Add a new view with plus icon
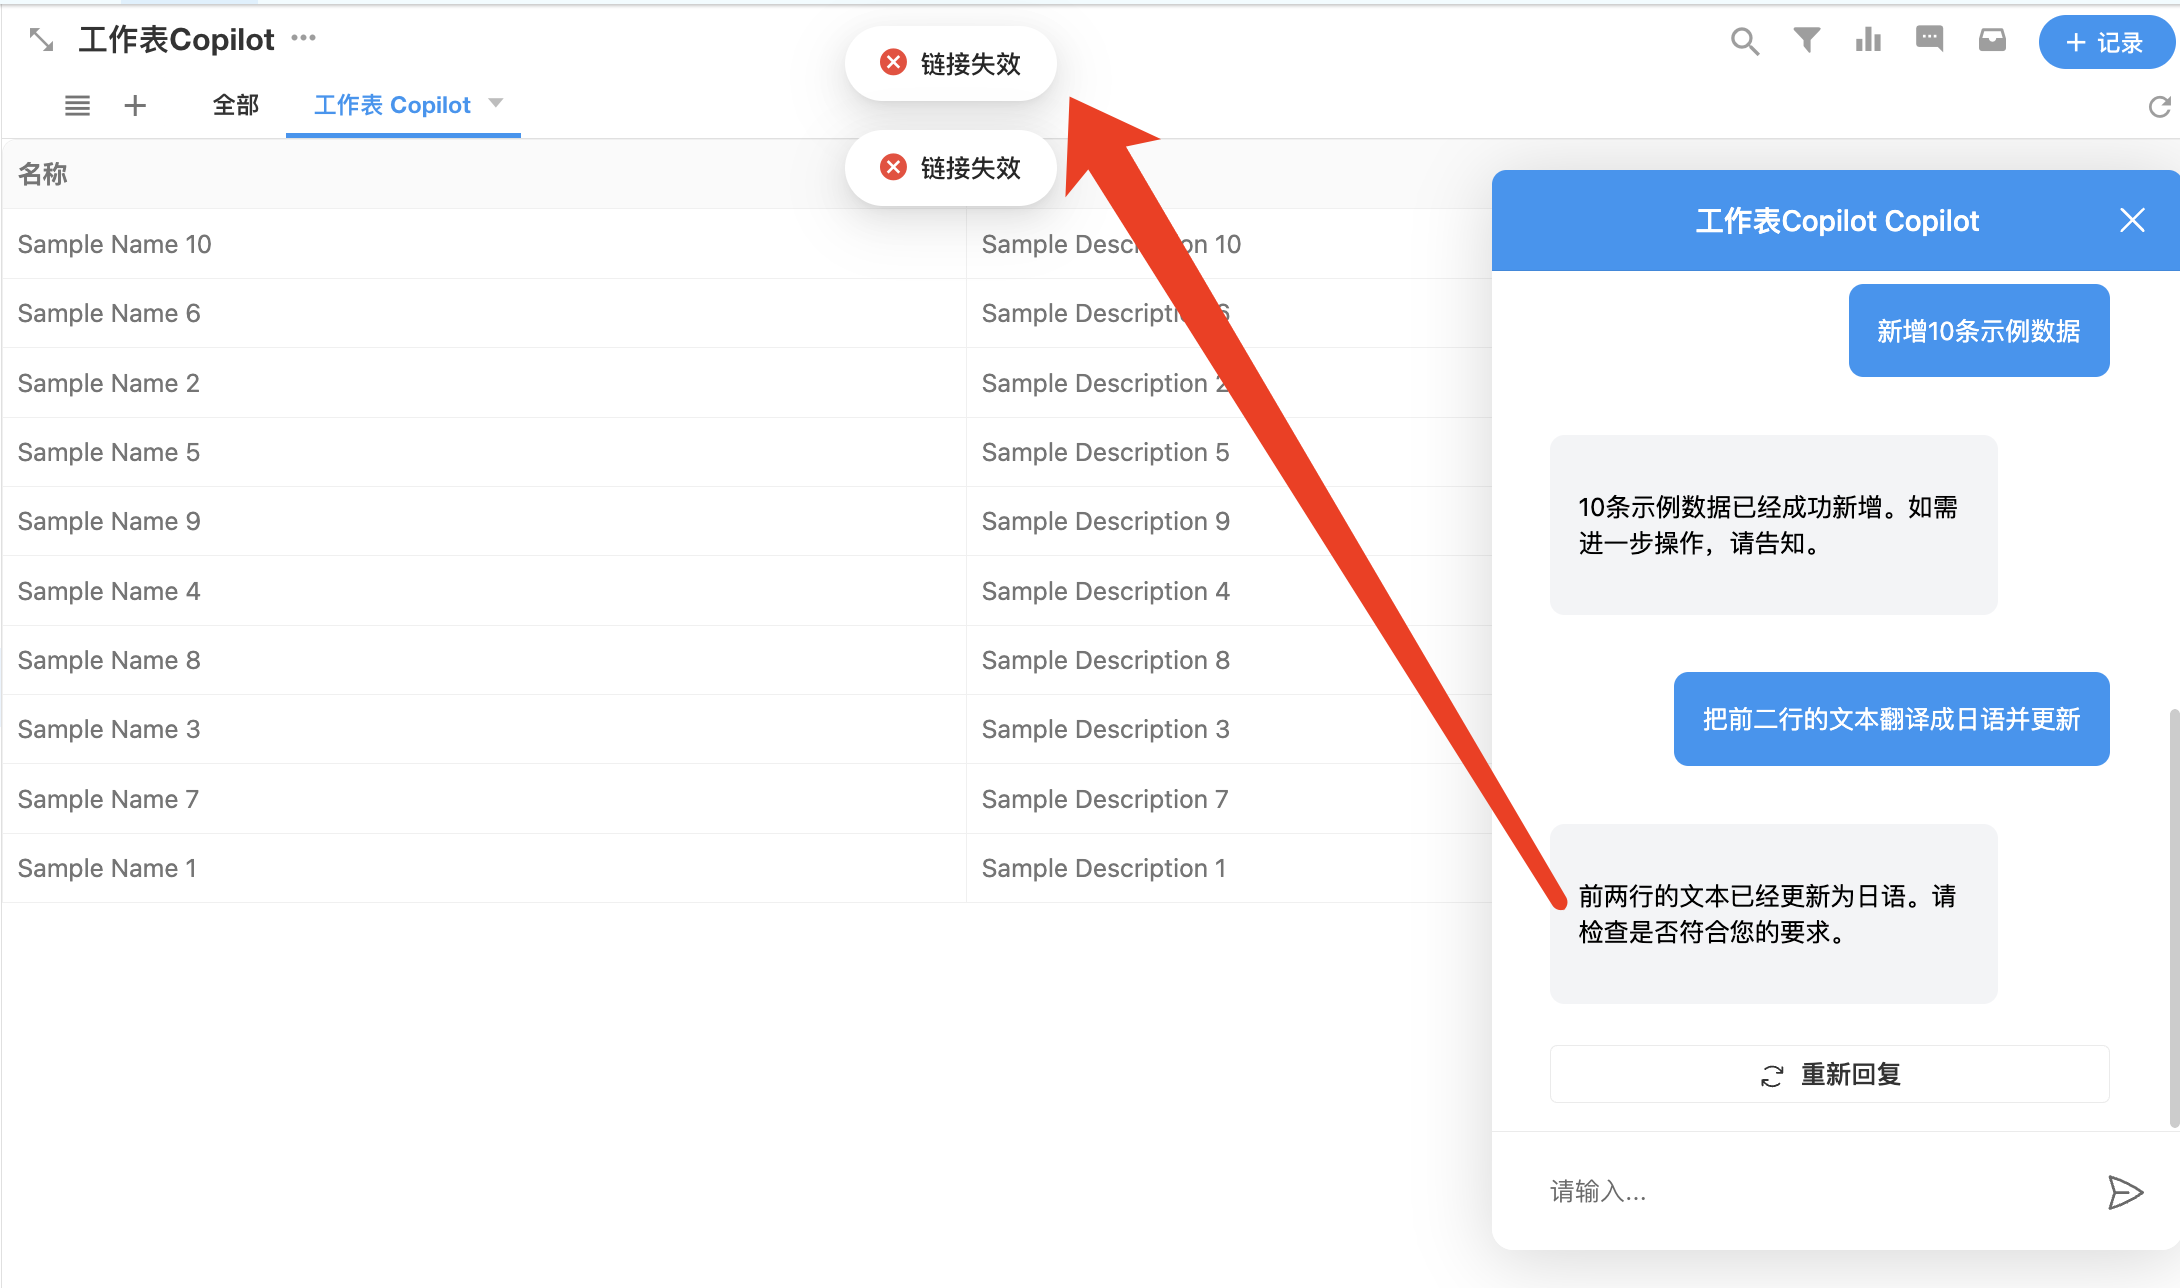This screenshot has height=1288, width=2180. (x=135, y=105)
